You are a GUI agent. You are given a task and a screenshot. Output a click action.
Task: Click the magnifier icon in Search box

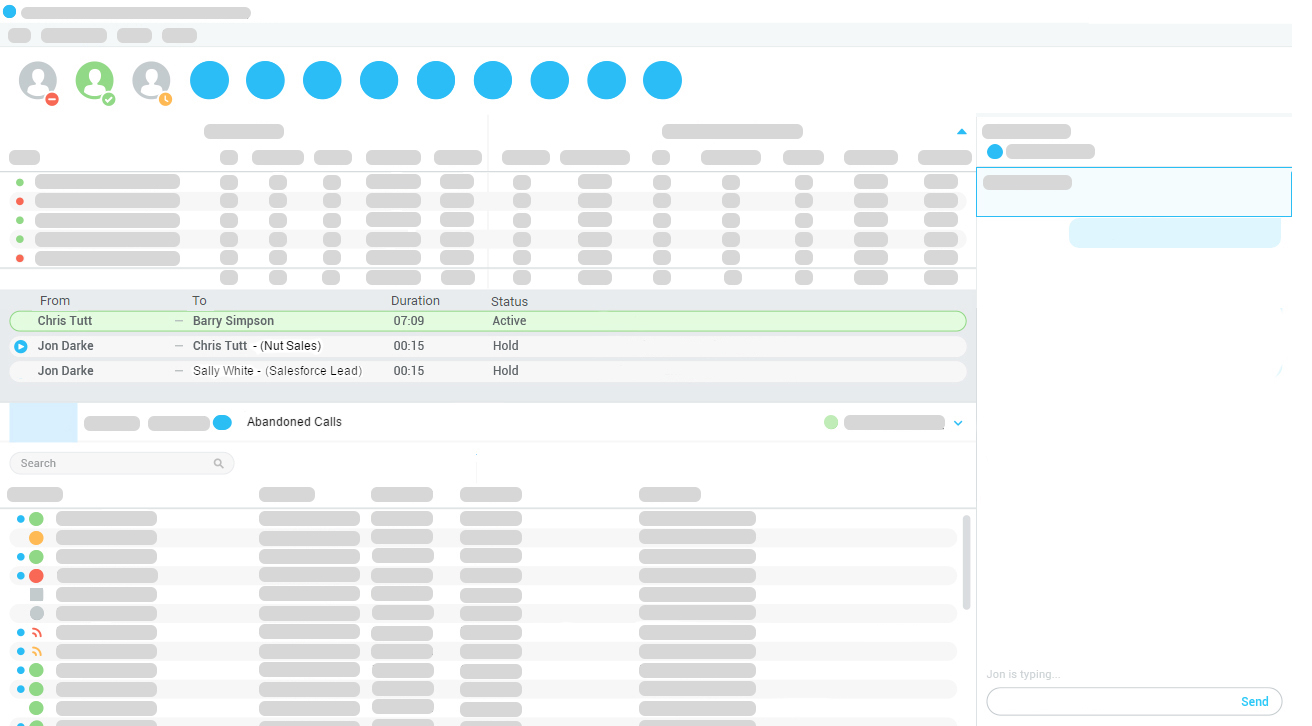coord(218,464)
